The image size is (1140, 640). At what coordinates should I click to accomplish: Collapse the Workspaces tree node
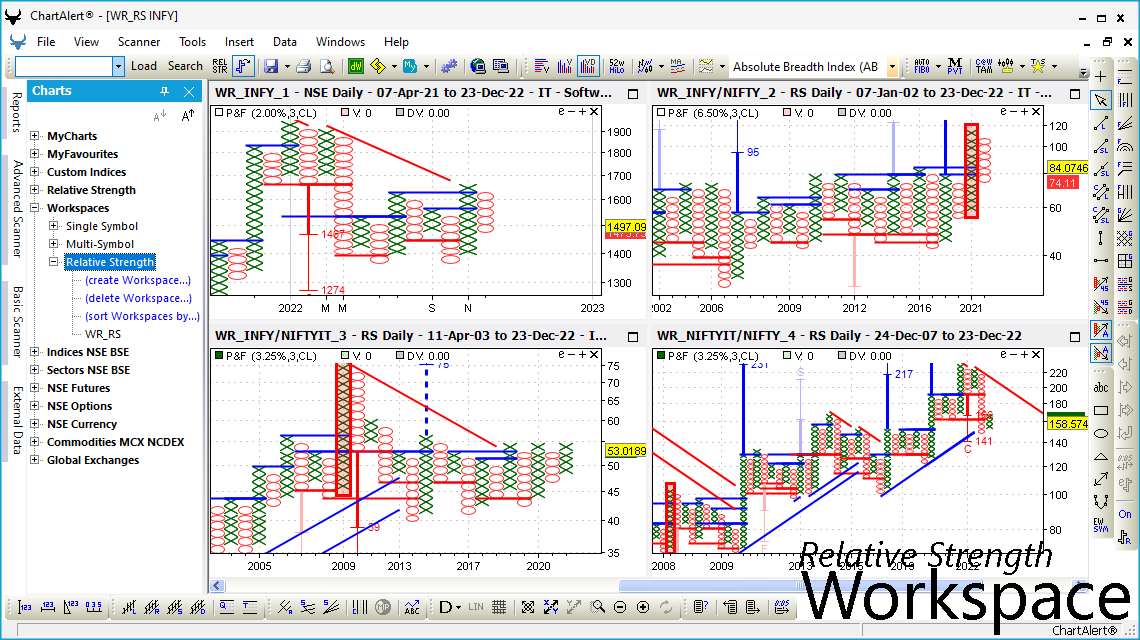tap(34, 208)
